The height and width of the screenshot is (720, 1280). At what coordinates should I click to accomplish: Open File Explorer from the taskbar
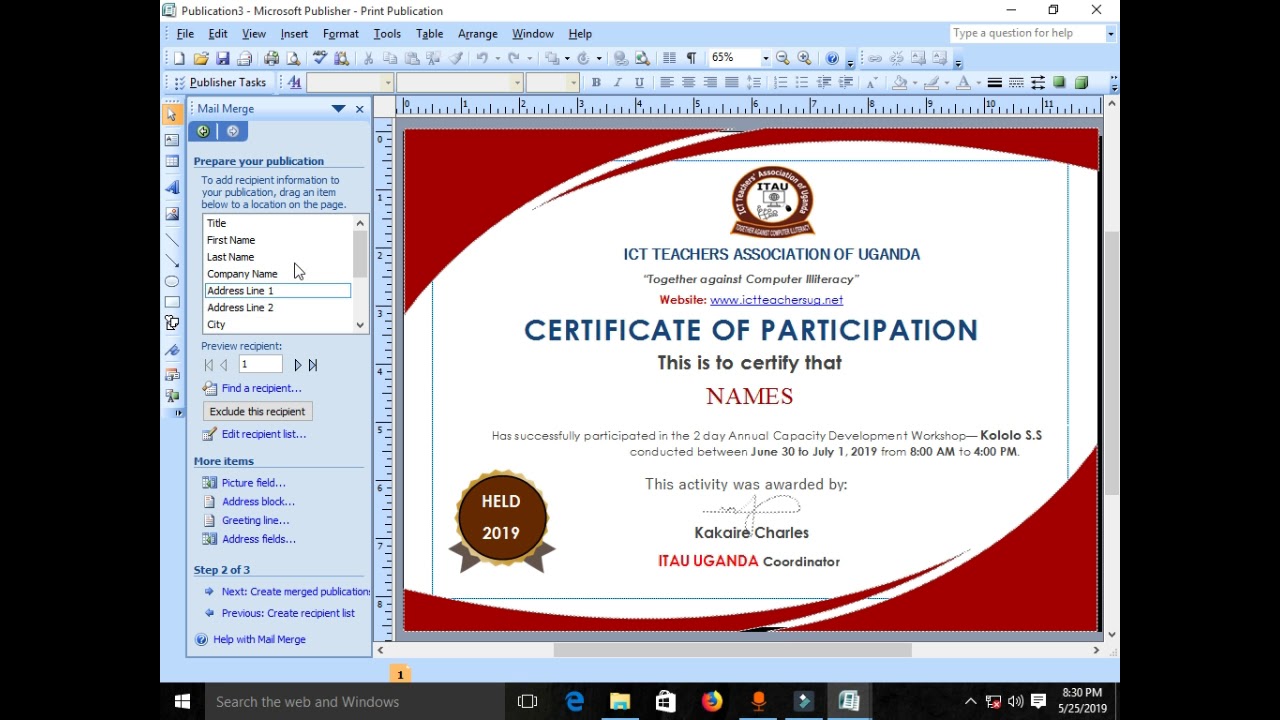[x=620, y=702]
